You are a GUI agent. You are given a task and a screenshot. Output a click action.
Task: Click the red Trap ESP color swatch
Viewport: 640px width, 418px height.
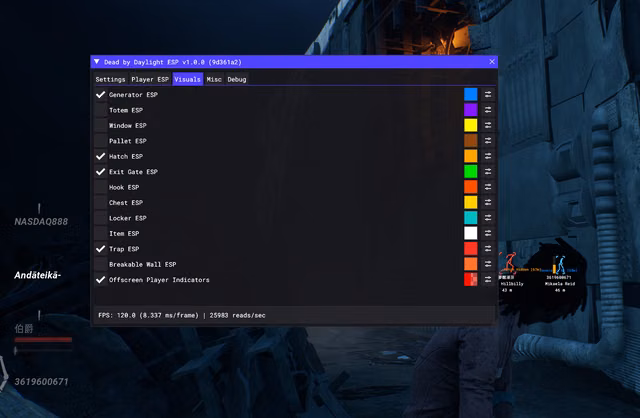(471, 249)
